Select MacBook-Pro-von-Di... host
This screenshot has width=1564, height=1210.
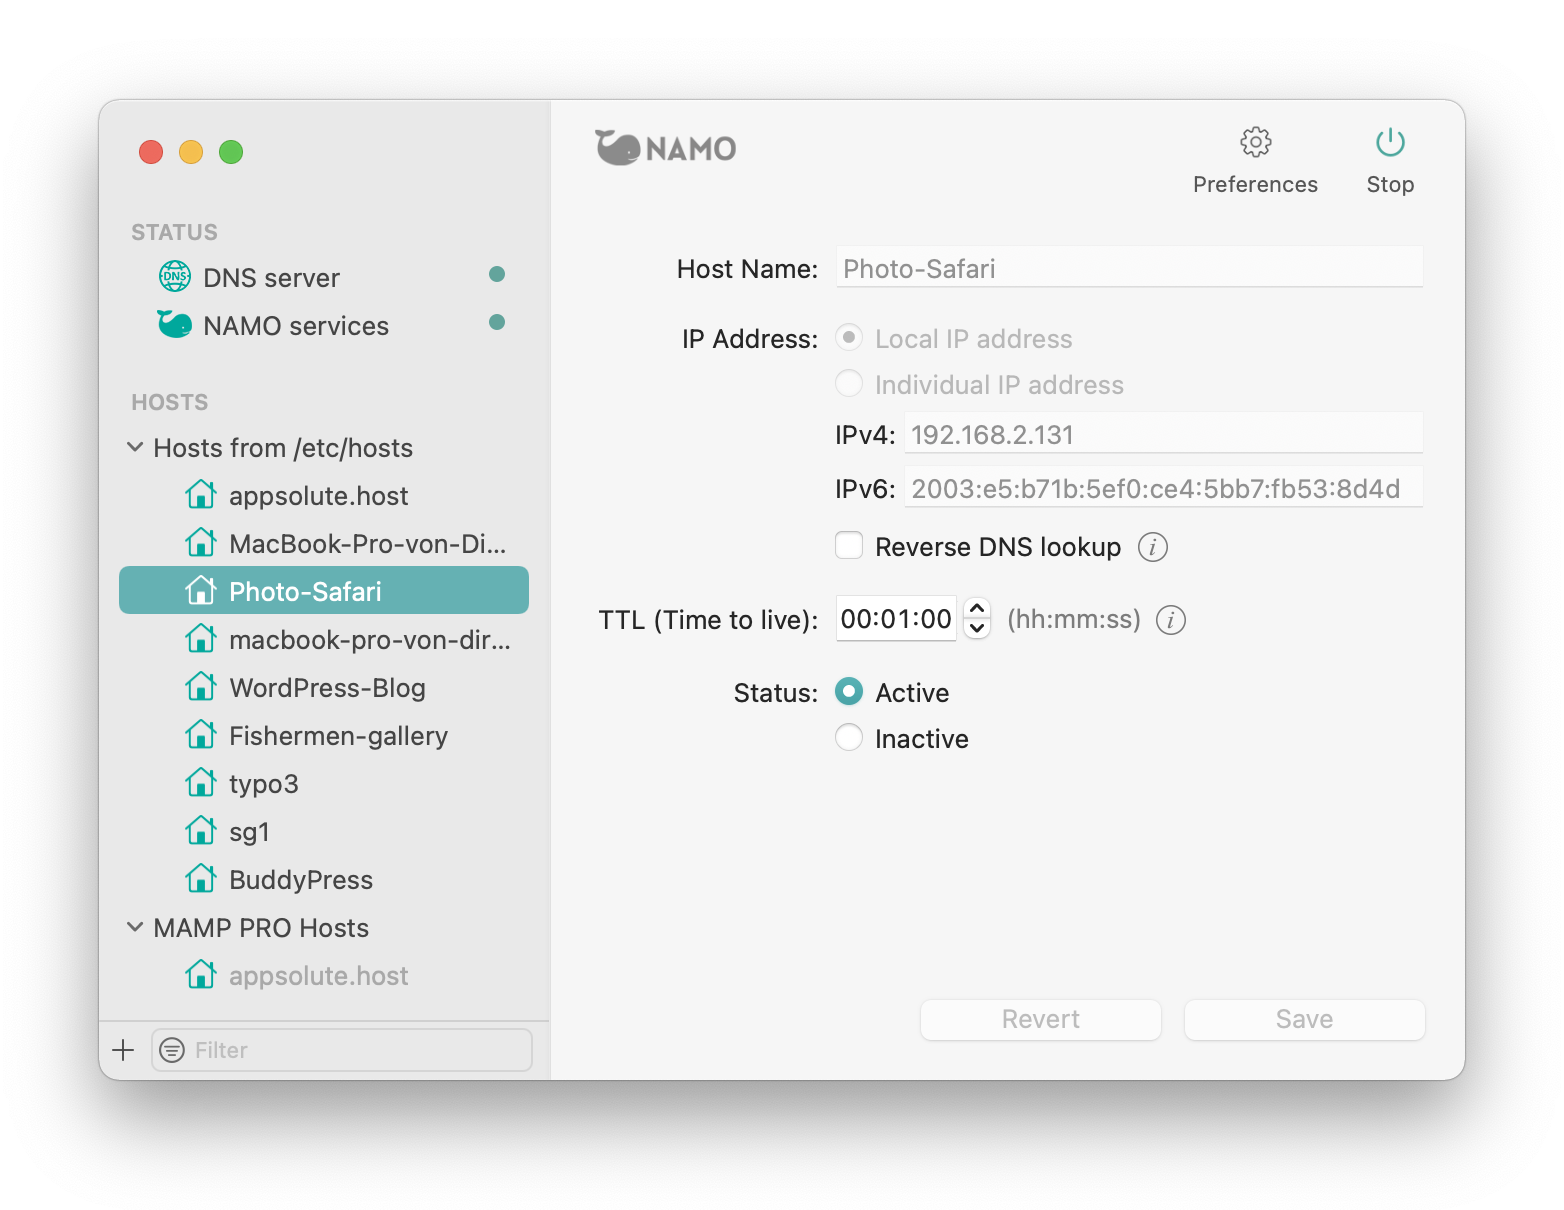point(324,543)
